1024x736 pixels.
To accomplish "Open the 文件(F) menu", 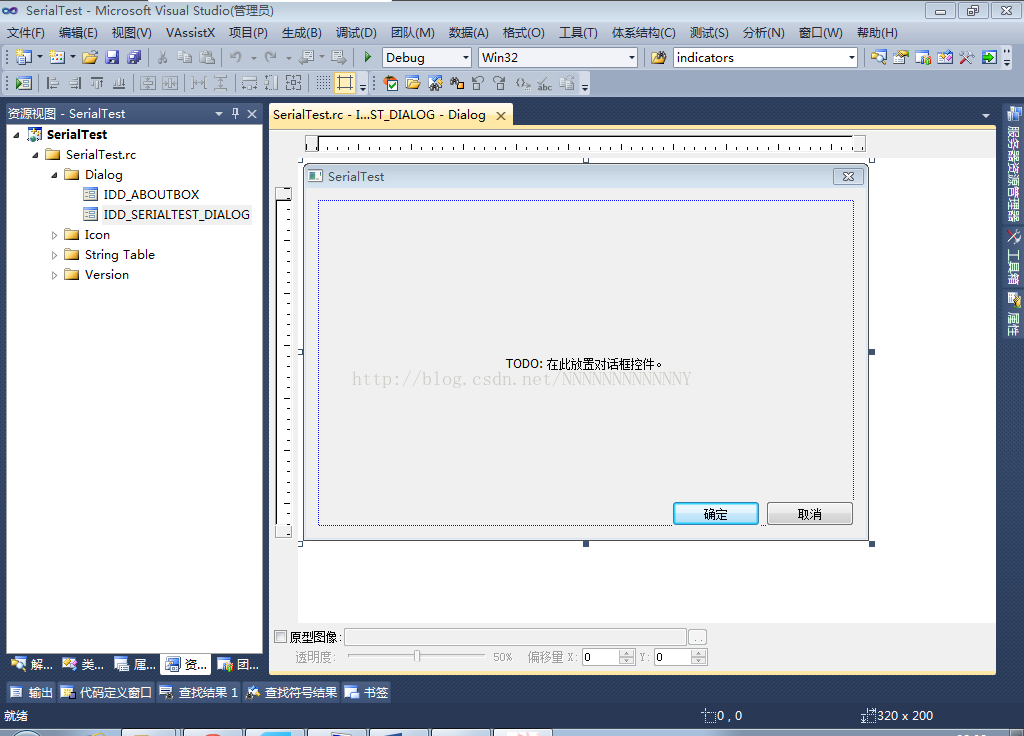I will coord(25,33).
